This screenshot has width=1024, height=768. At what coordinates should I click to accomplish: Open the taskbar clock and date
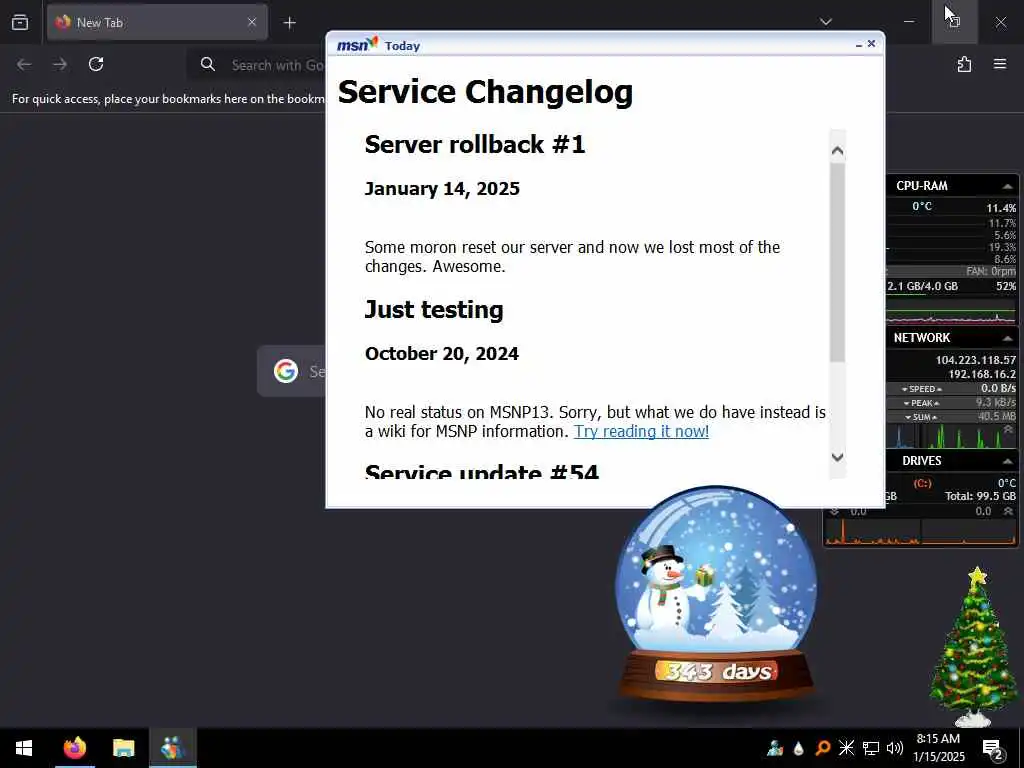938,748
